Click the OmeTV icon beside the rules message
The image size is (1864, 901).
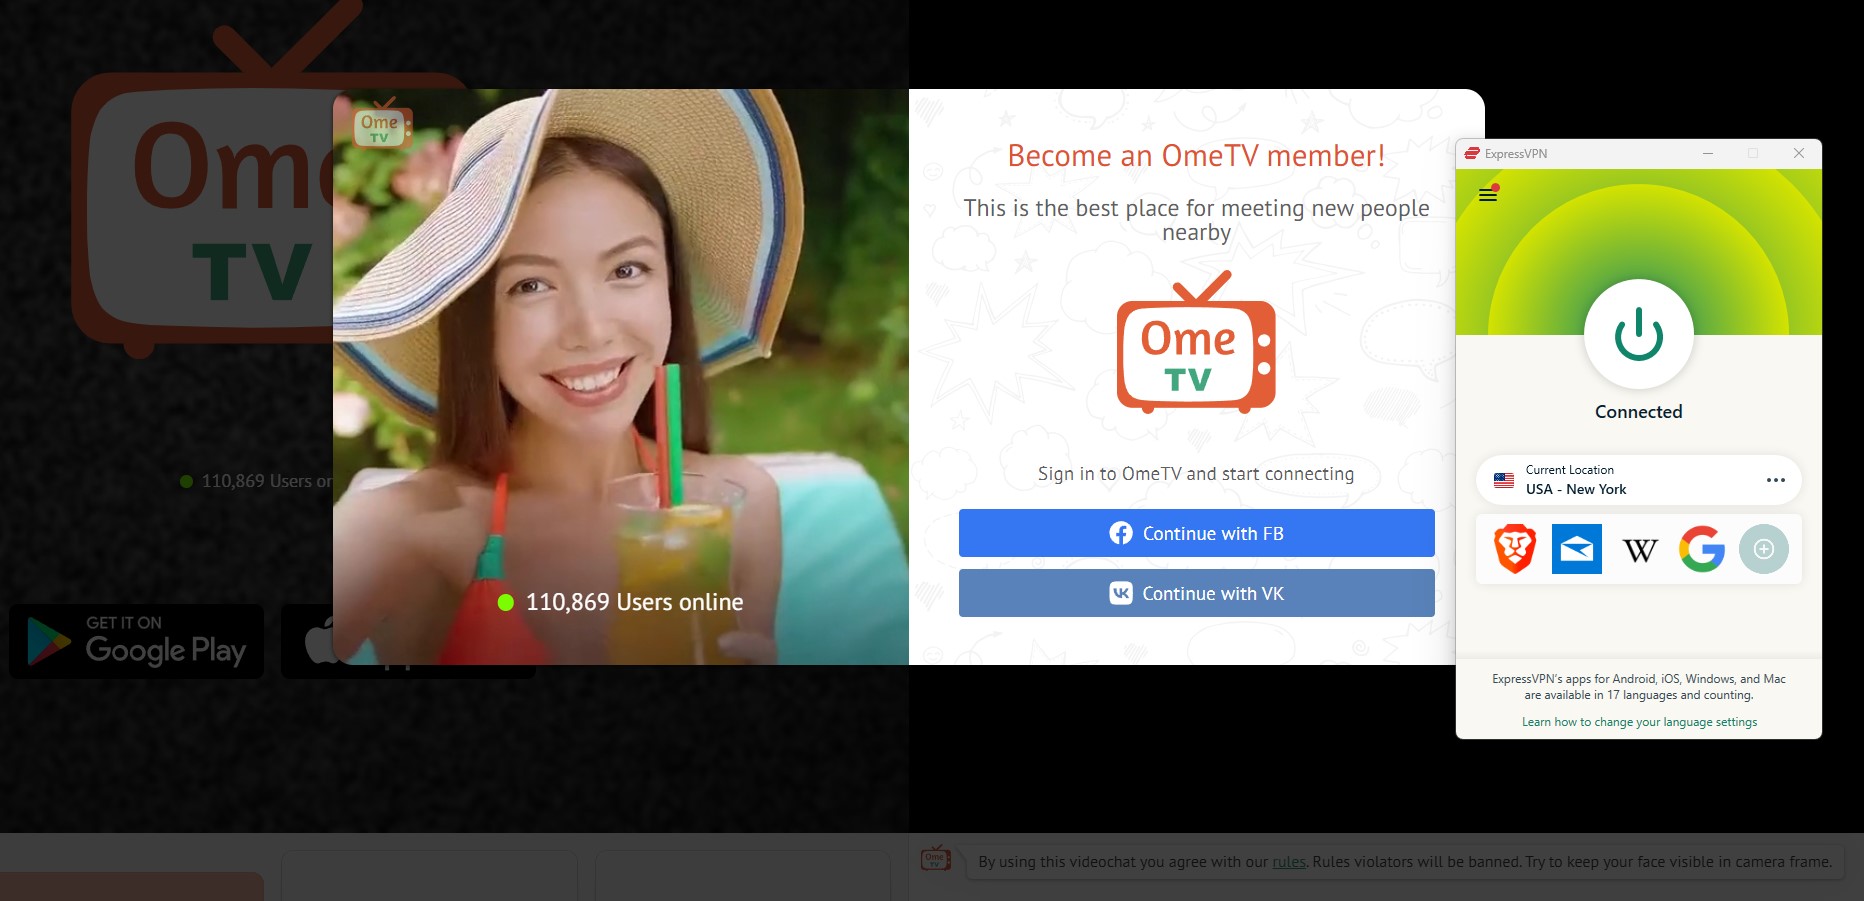937,860
